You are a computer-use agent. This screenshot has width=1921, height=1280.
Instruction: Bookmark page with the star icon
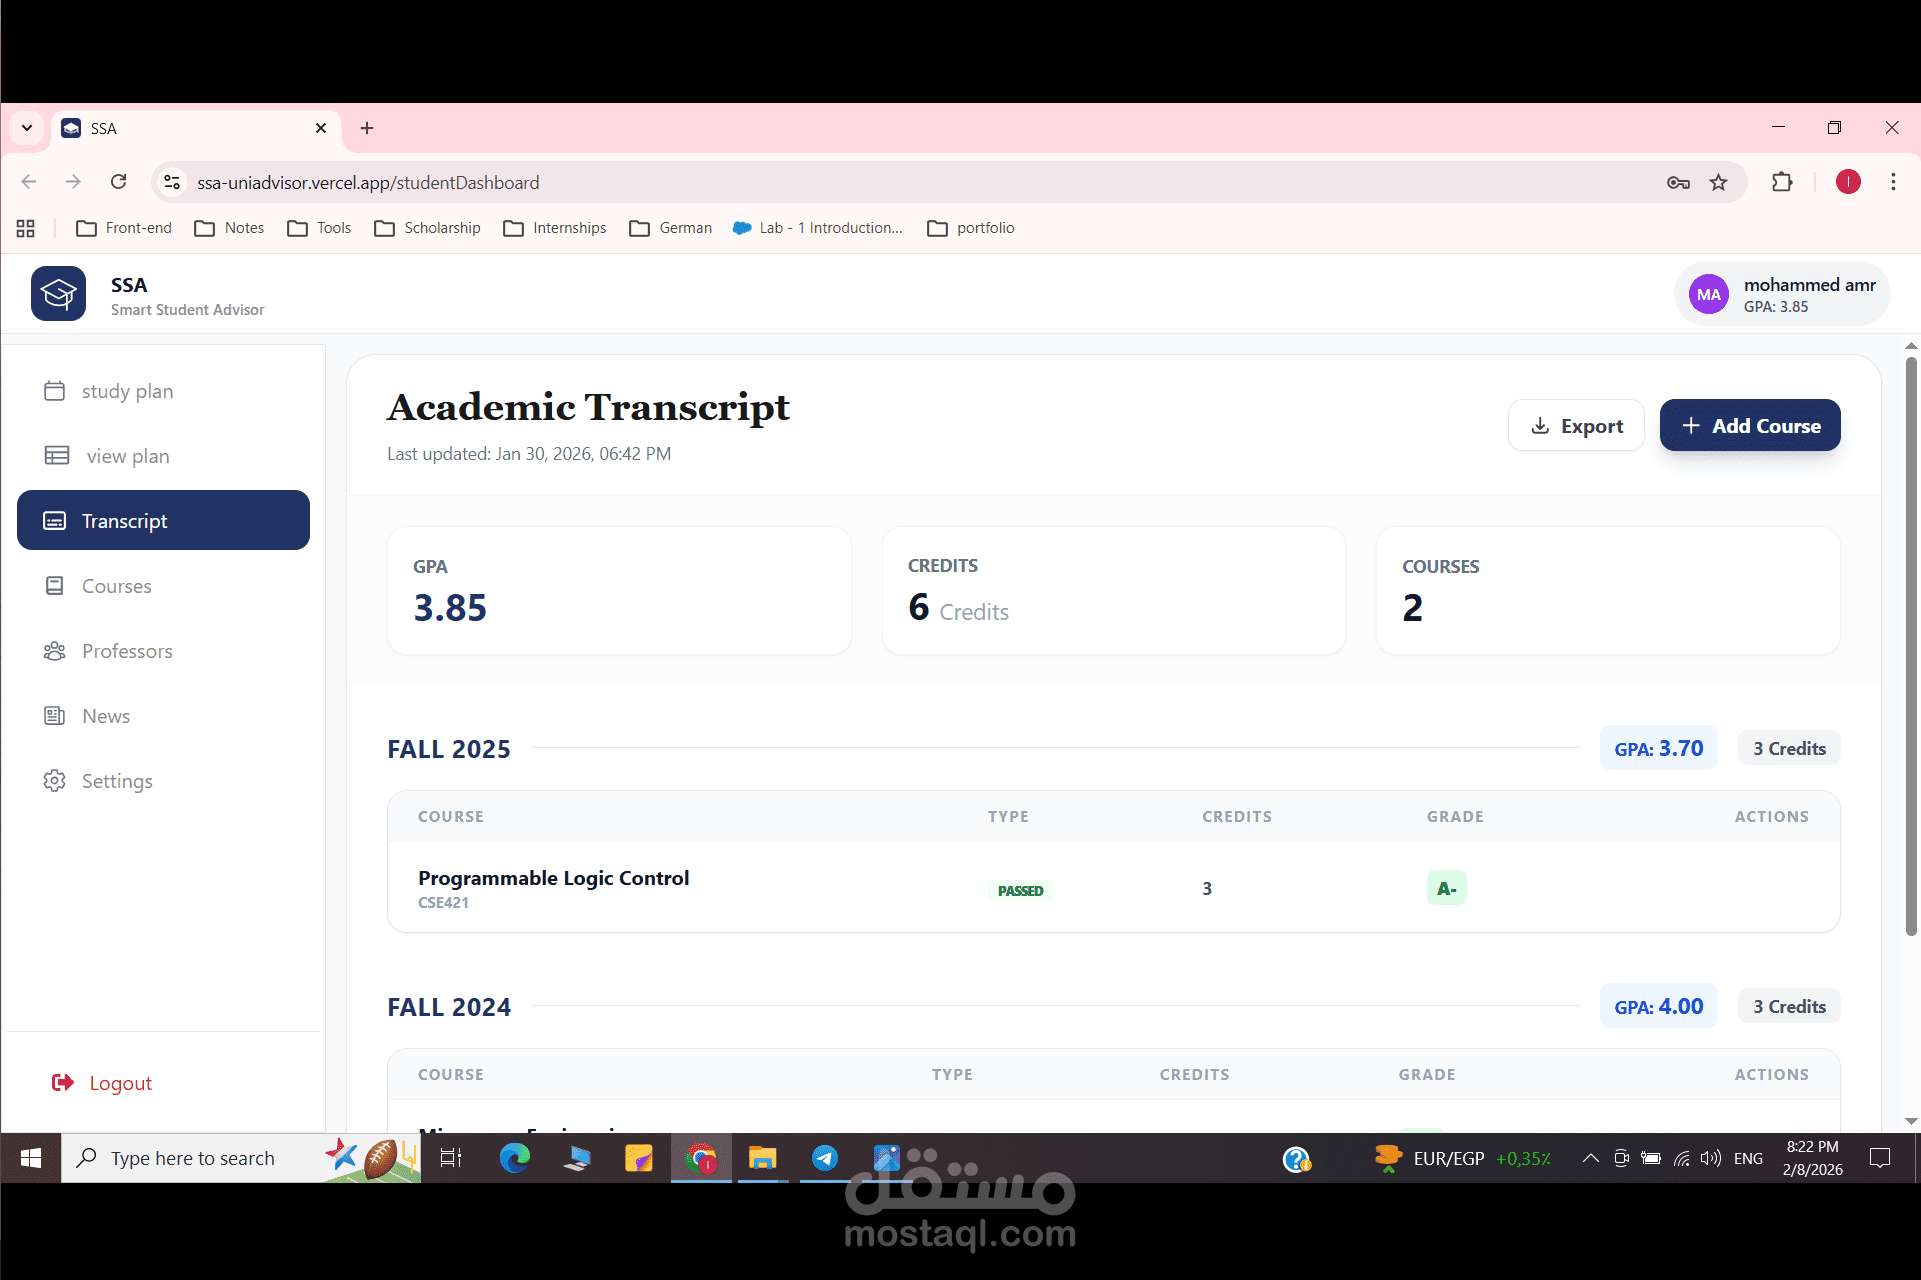coord(1718,182)
